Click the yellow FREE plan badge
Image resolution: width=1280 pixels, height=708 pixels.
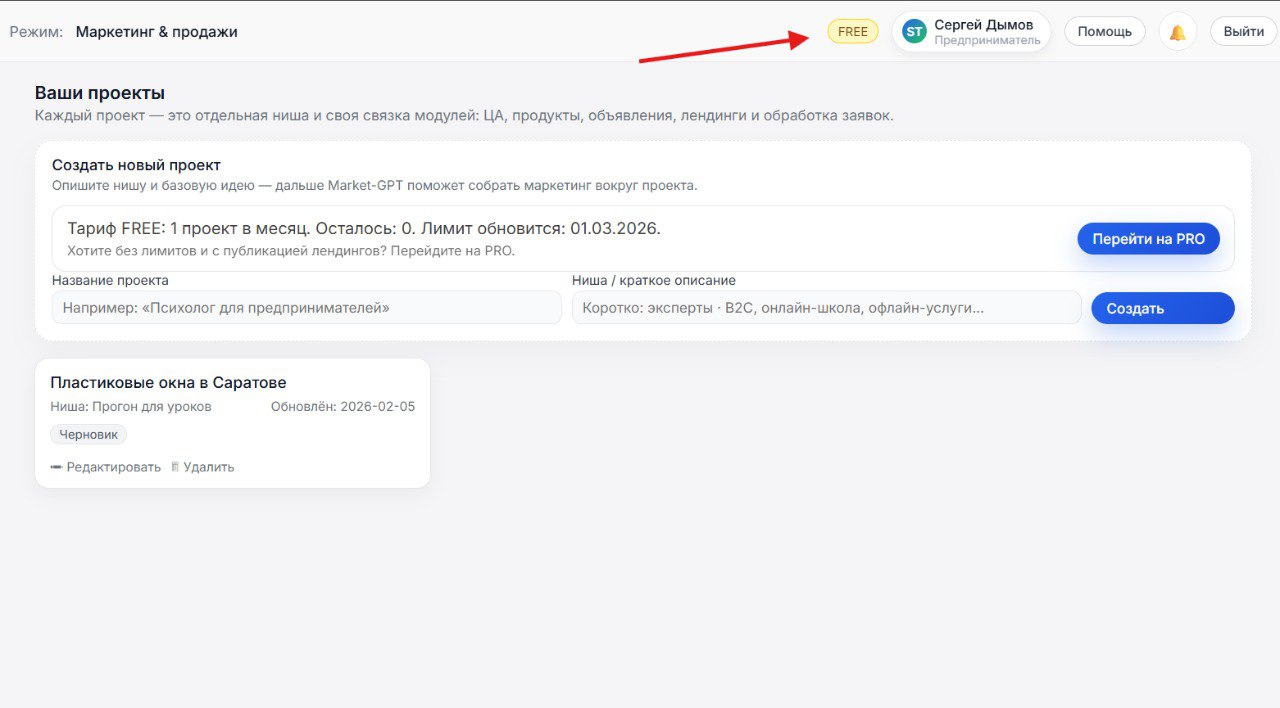pos(852,31)
